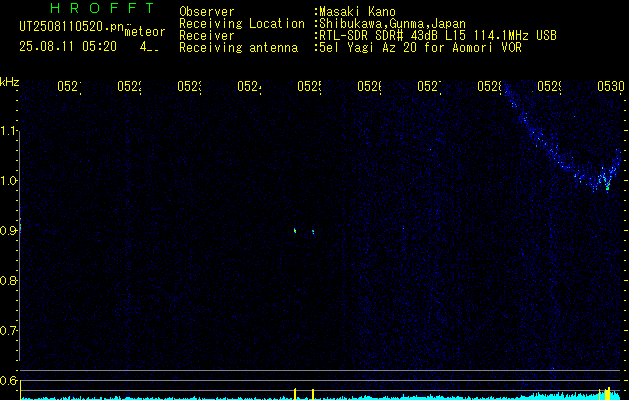This screenshot has width=629, height=400.
Task: Click the meteor count 4__
Action: pos(149,47)
